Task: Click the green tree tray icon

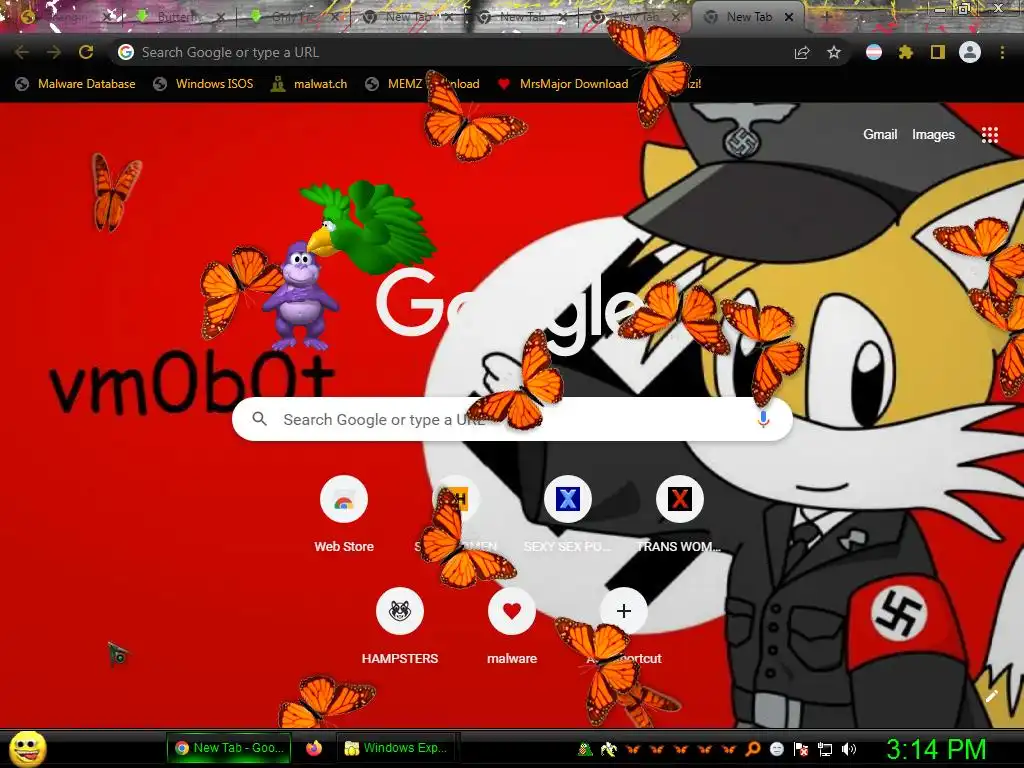Action: 584,749
